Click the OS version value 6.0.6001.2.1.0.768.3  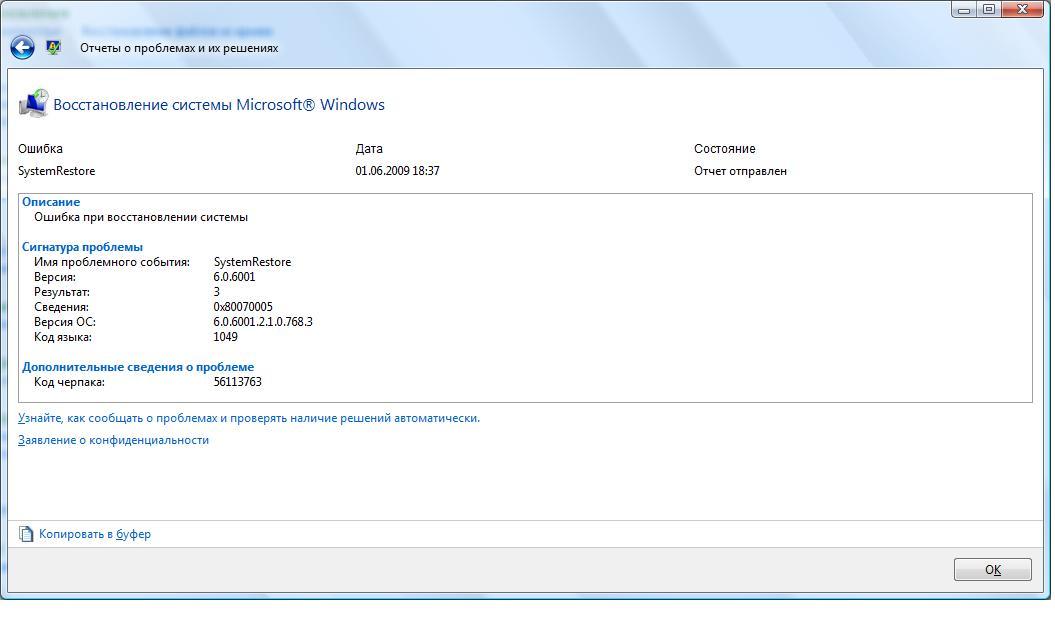(x=263, y=322)
